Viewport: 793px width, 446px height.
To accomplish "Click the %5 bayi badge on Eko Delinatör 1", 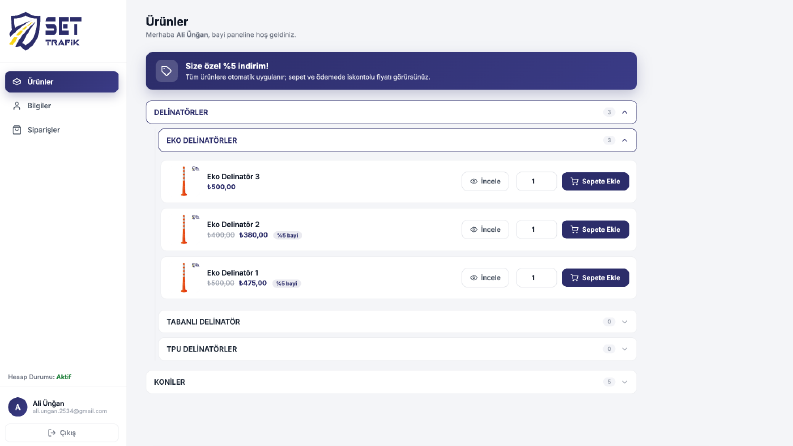I will click(x=287, y=284).
